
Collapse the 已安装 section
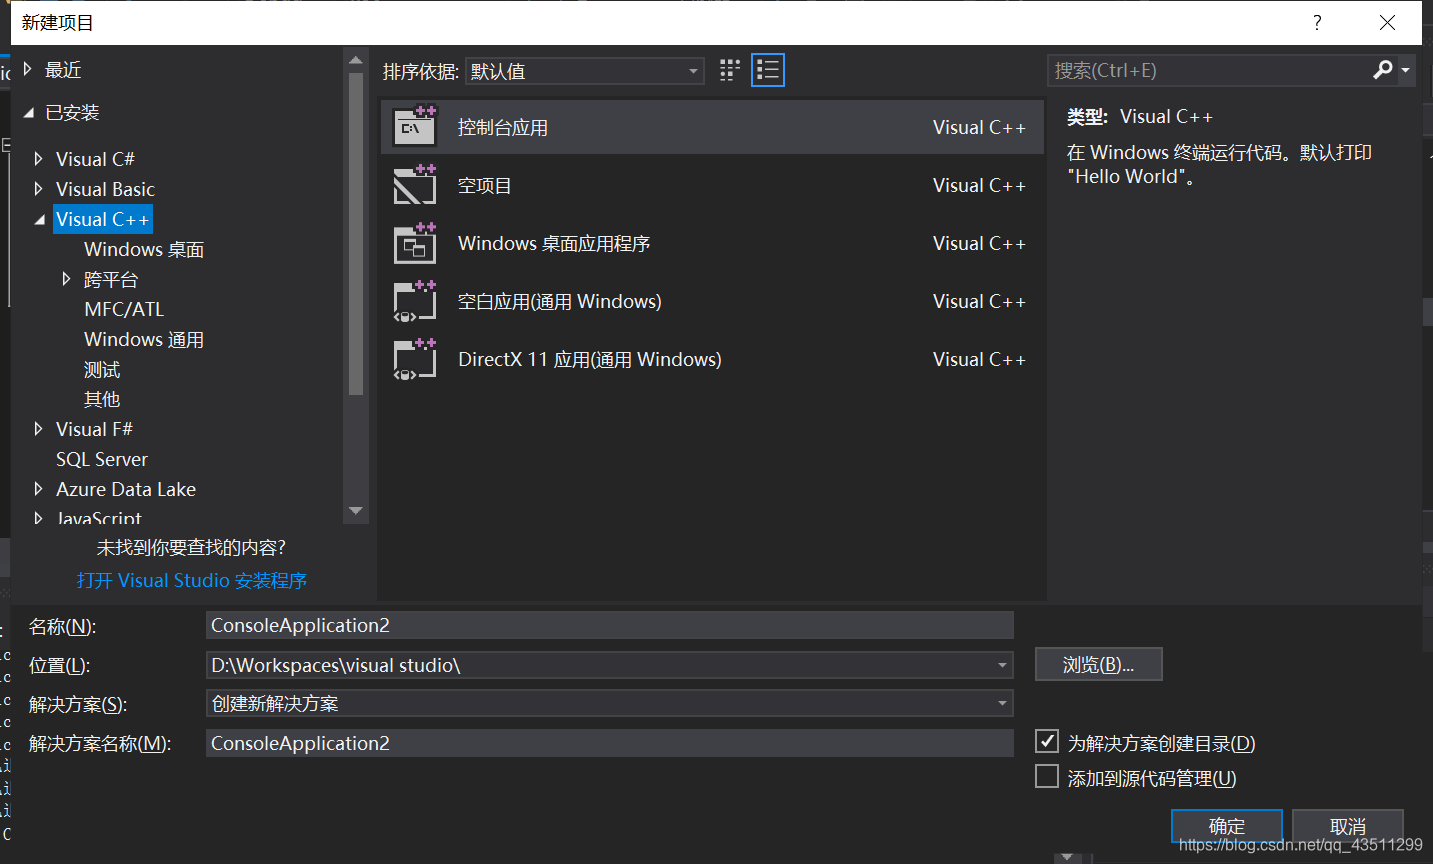28,113
